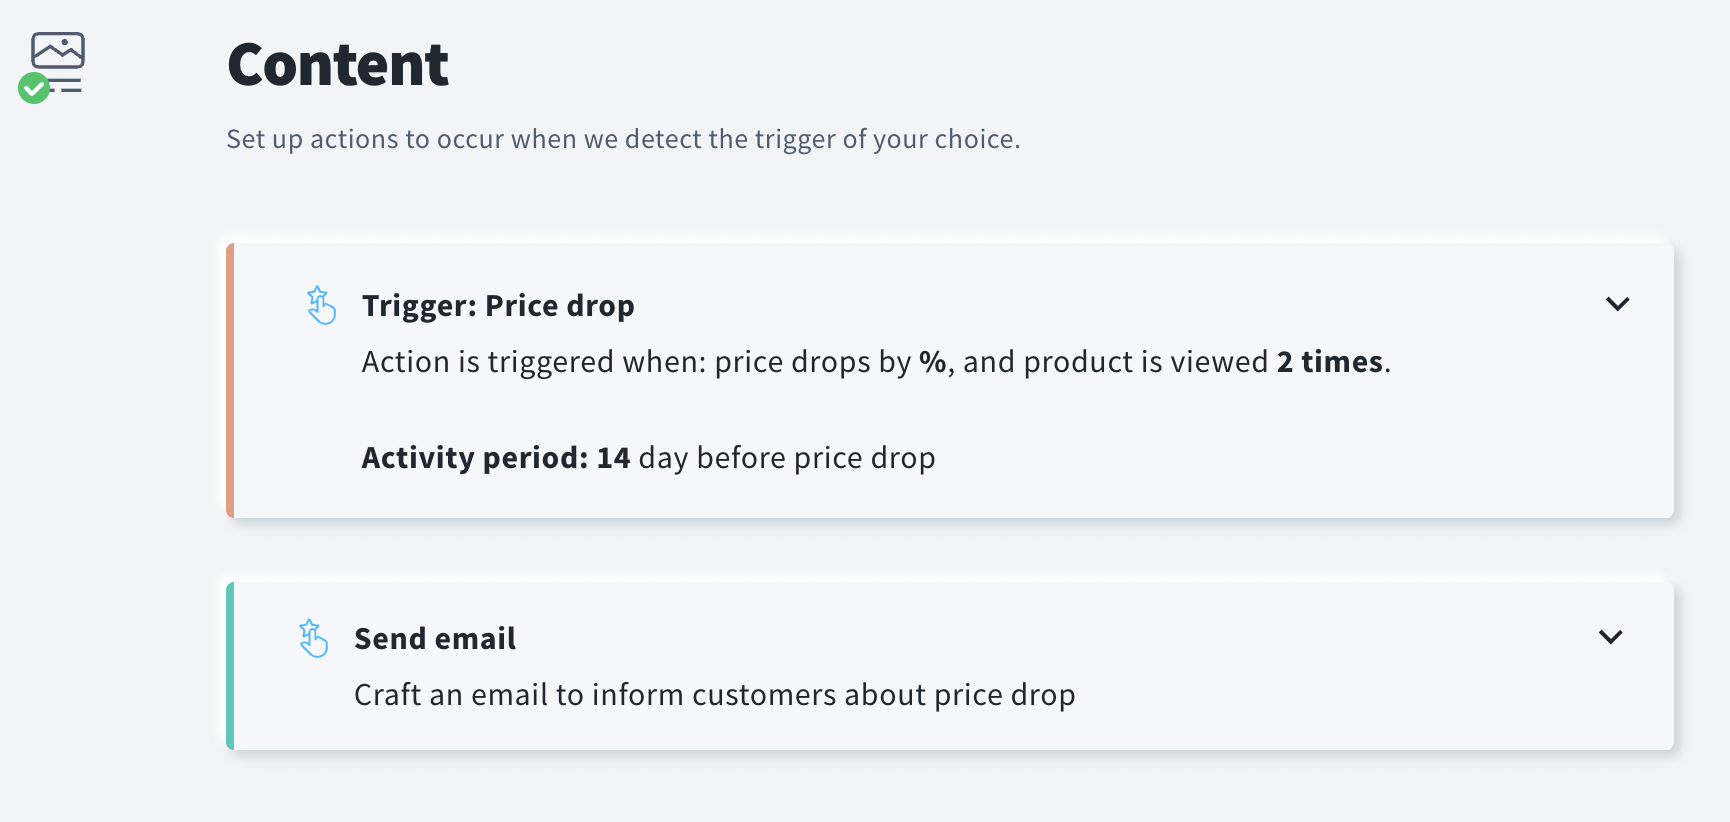This screenshot has width=1730, height=822.
Task: Click 'before price drop' text in trigger card
Action: (815, 458)
